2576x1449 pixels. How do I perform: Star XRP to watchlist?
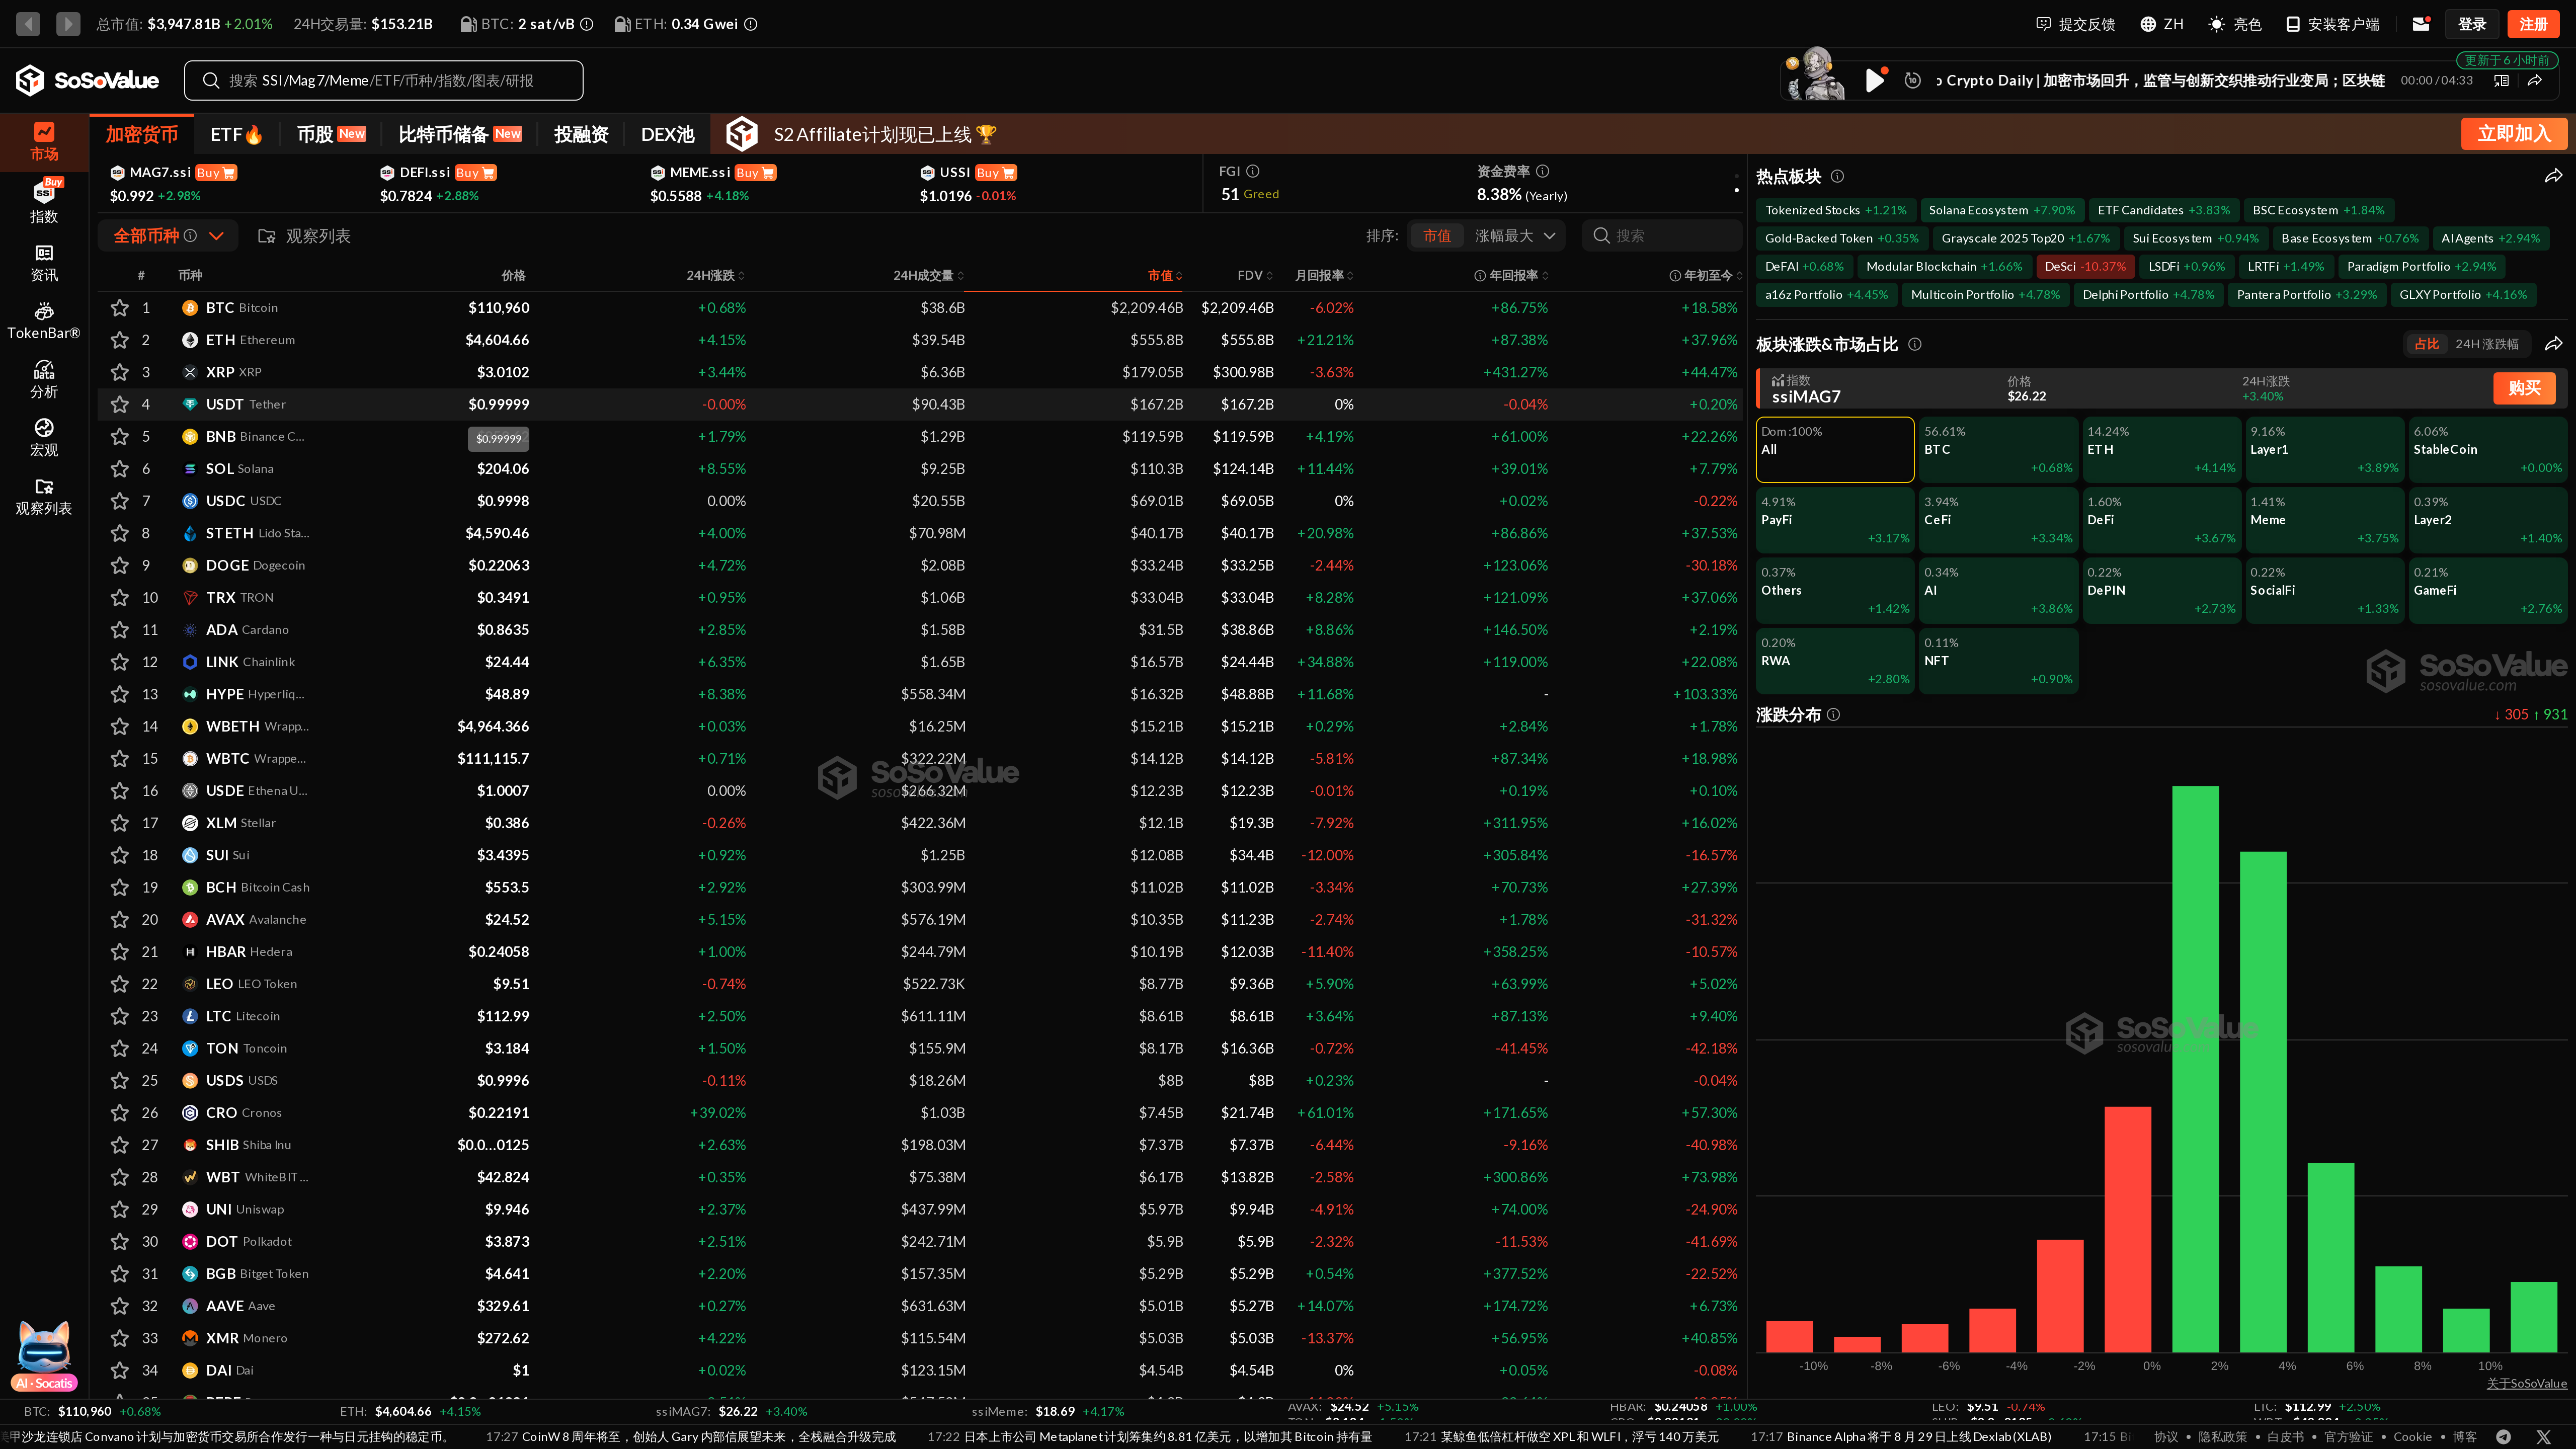coord(120,372)
